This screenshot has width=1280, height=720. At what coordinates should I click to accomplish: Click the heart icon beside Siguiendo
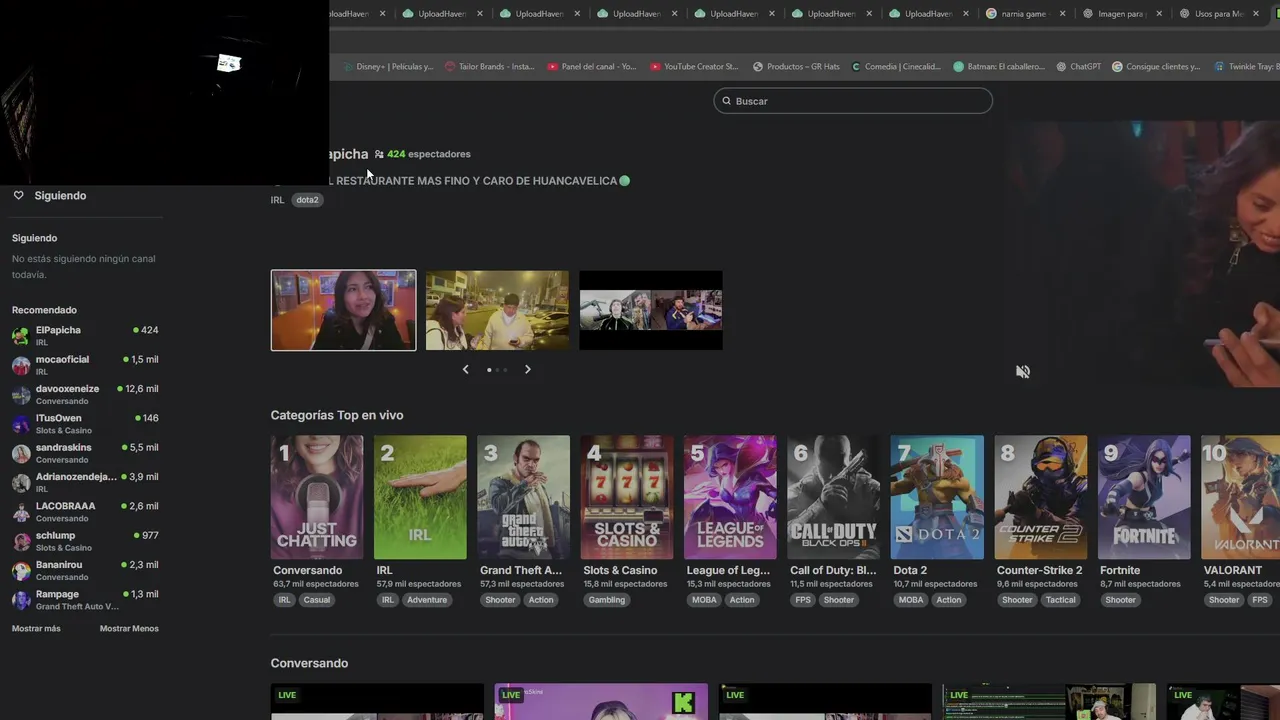pos(18,195)
